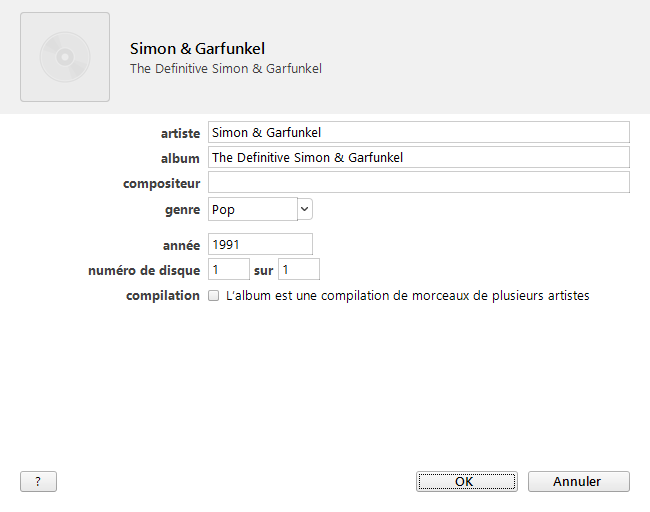Click the album text field
650x512 pixels.
[x=419, y=157]
